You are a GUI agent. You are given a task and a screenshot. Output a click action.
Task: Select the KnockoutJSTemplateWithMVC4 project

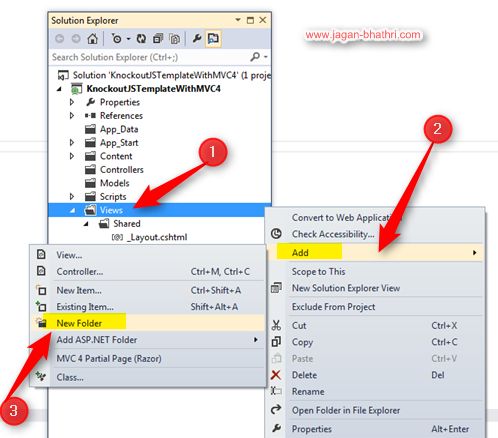[x=153, y=89]
